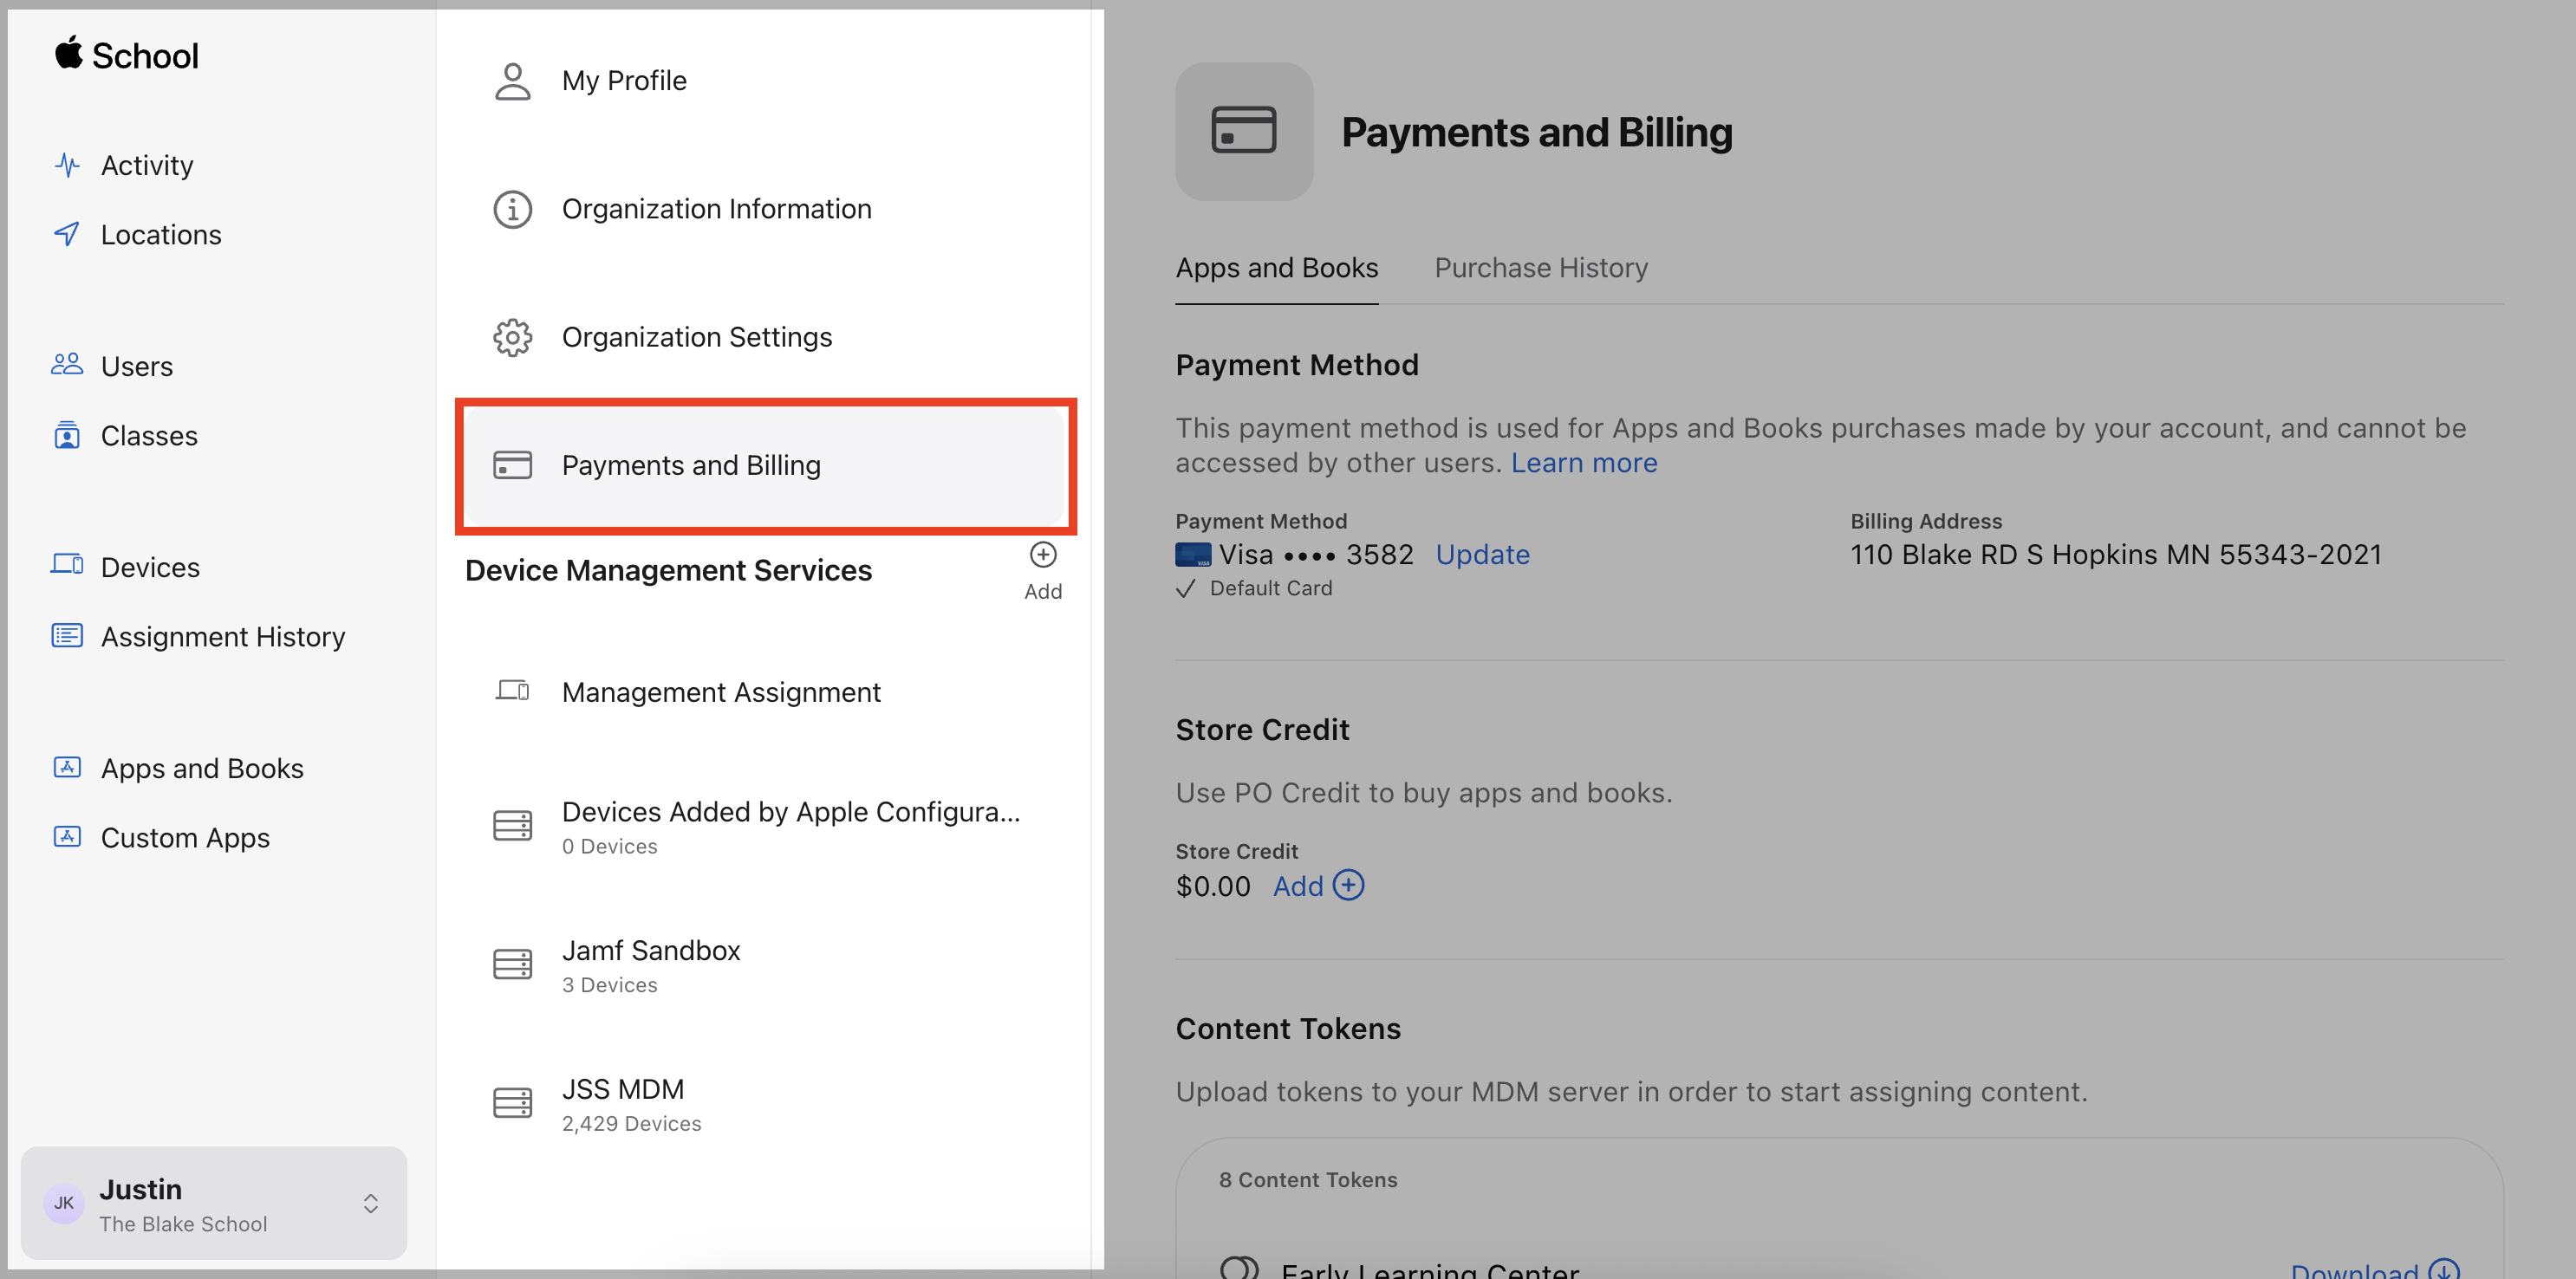The image size is (2576, 1279).
Task: Select the Apps and Books tab
Action: (1277, 268)
